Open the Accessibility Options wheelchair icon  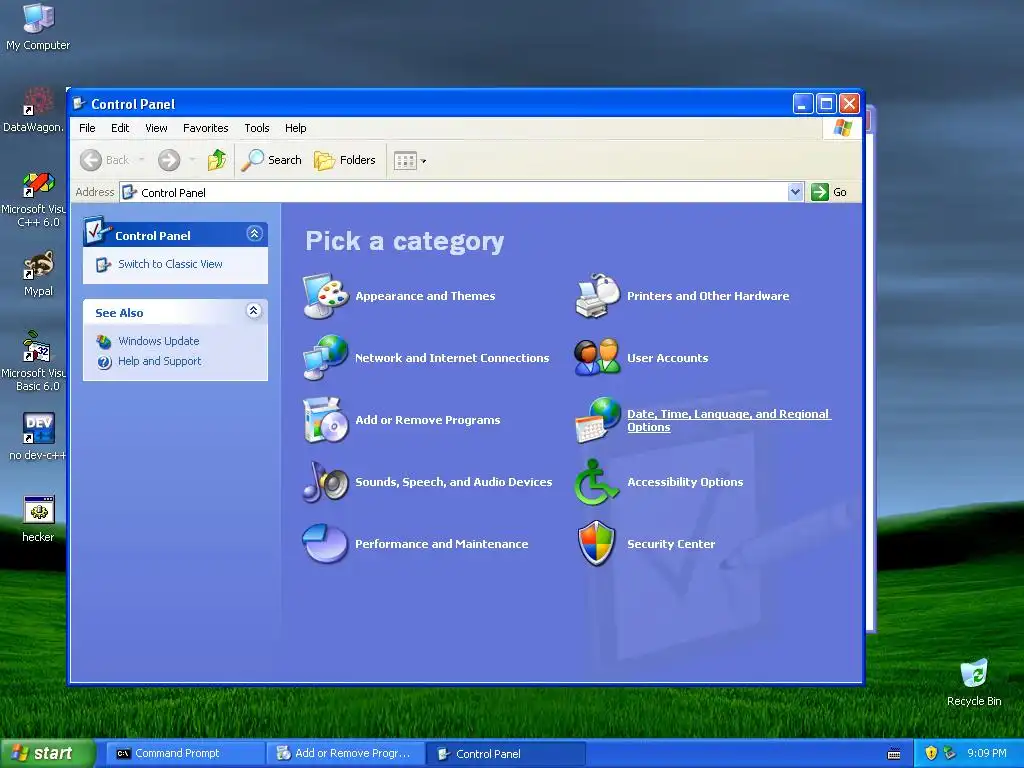point(596,482)
